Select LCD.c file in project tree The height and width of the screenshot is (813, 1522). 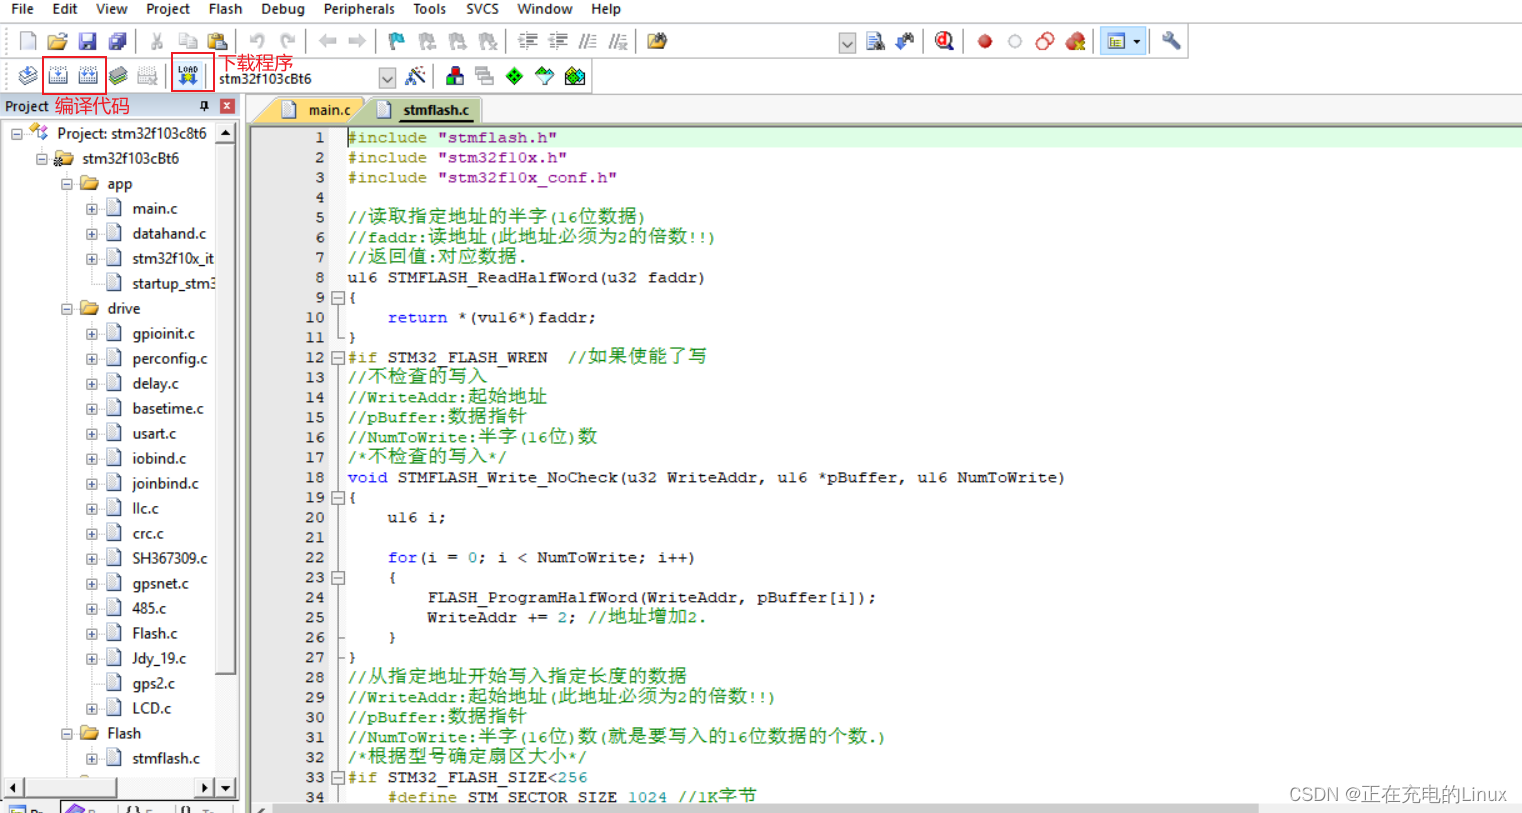(151, 709)
